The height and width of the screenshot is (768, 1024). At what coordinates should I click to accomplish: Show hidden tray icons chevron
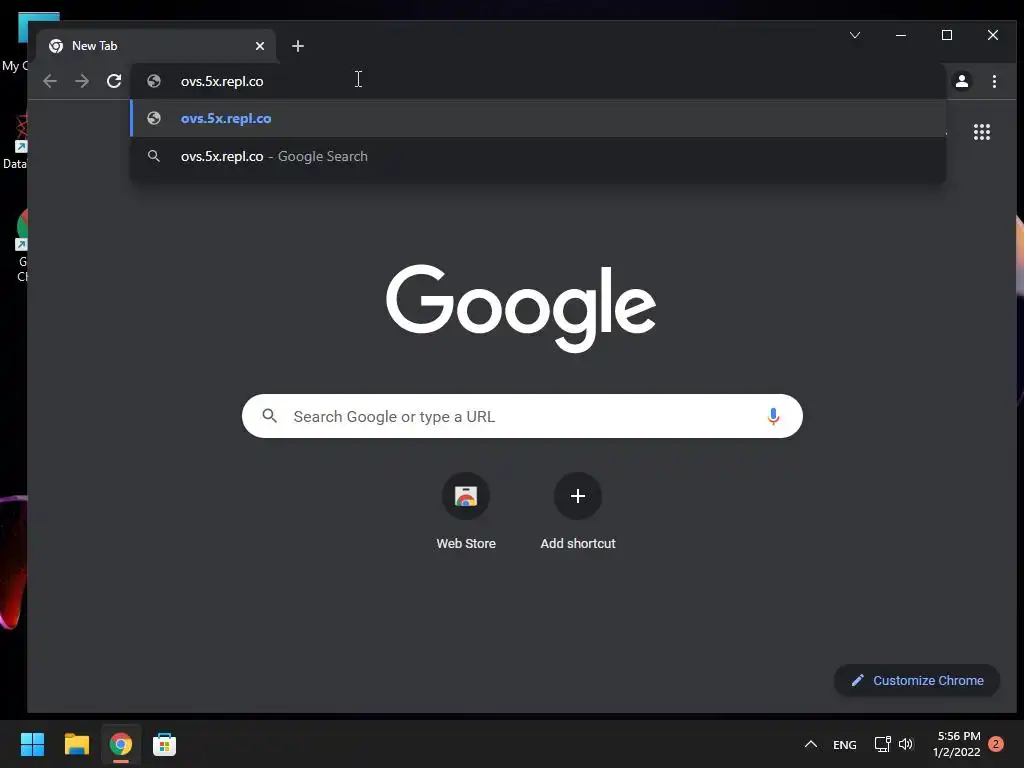coord(810,744)
